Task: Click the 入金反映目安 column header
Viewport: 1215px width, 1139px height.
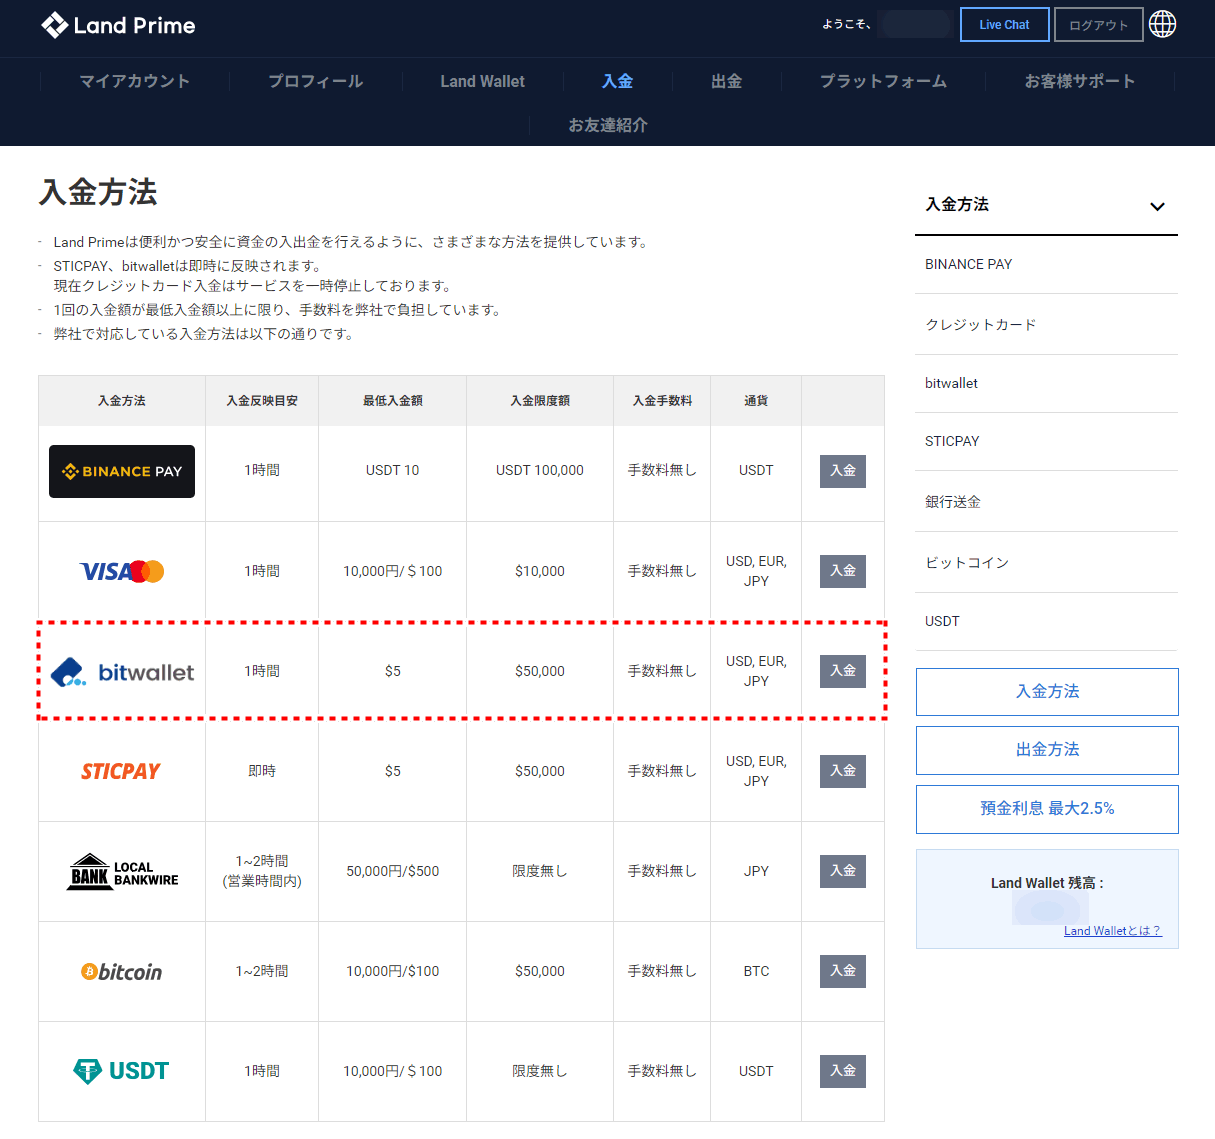Action: point(262,400)
